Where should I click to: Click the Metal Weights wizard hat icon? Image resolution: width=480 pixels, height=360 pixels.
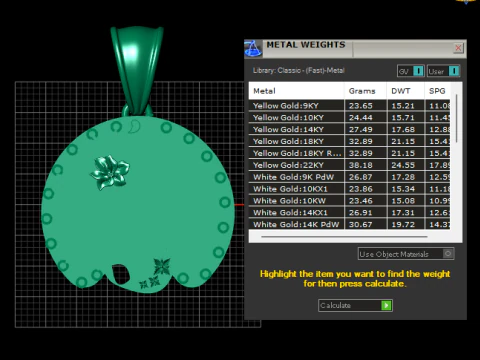(x=253, y=49)
